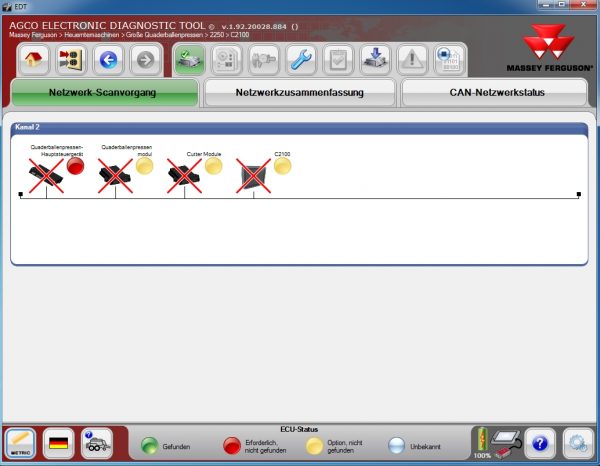Open the connector selection icon beside Home
This screenshot has height=466, width=600.
71,60
